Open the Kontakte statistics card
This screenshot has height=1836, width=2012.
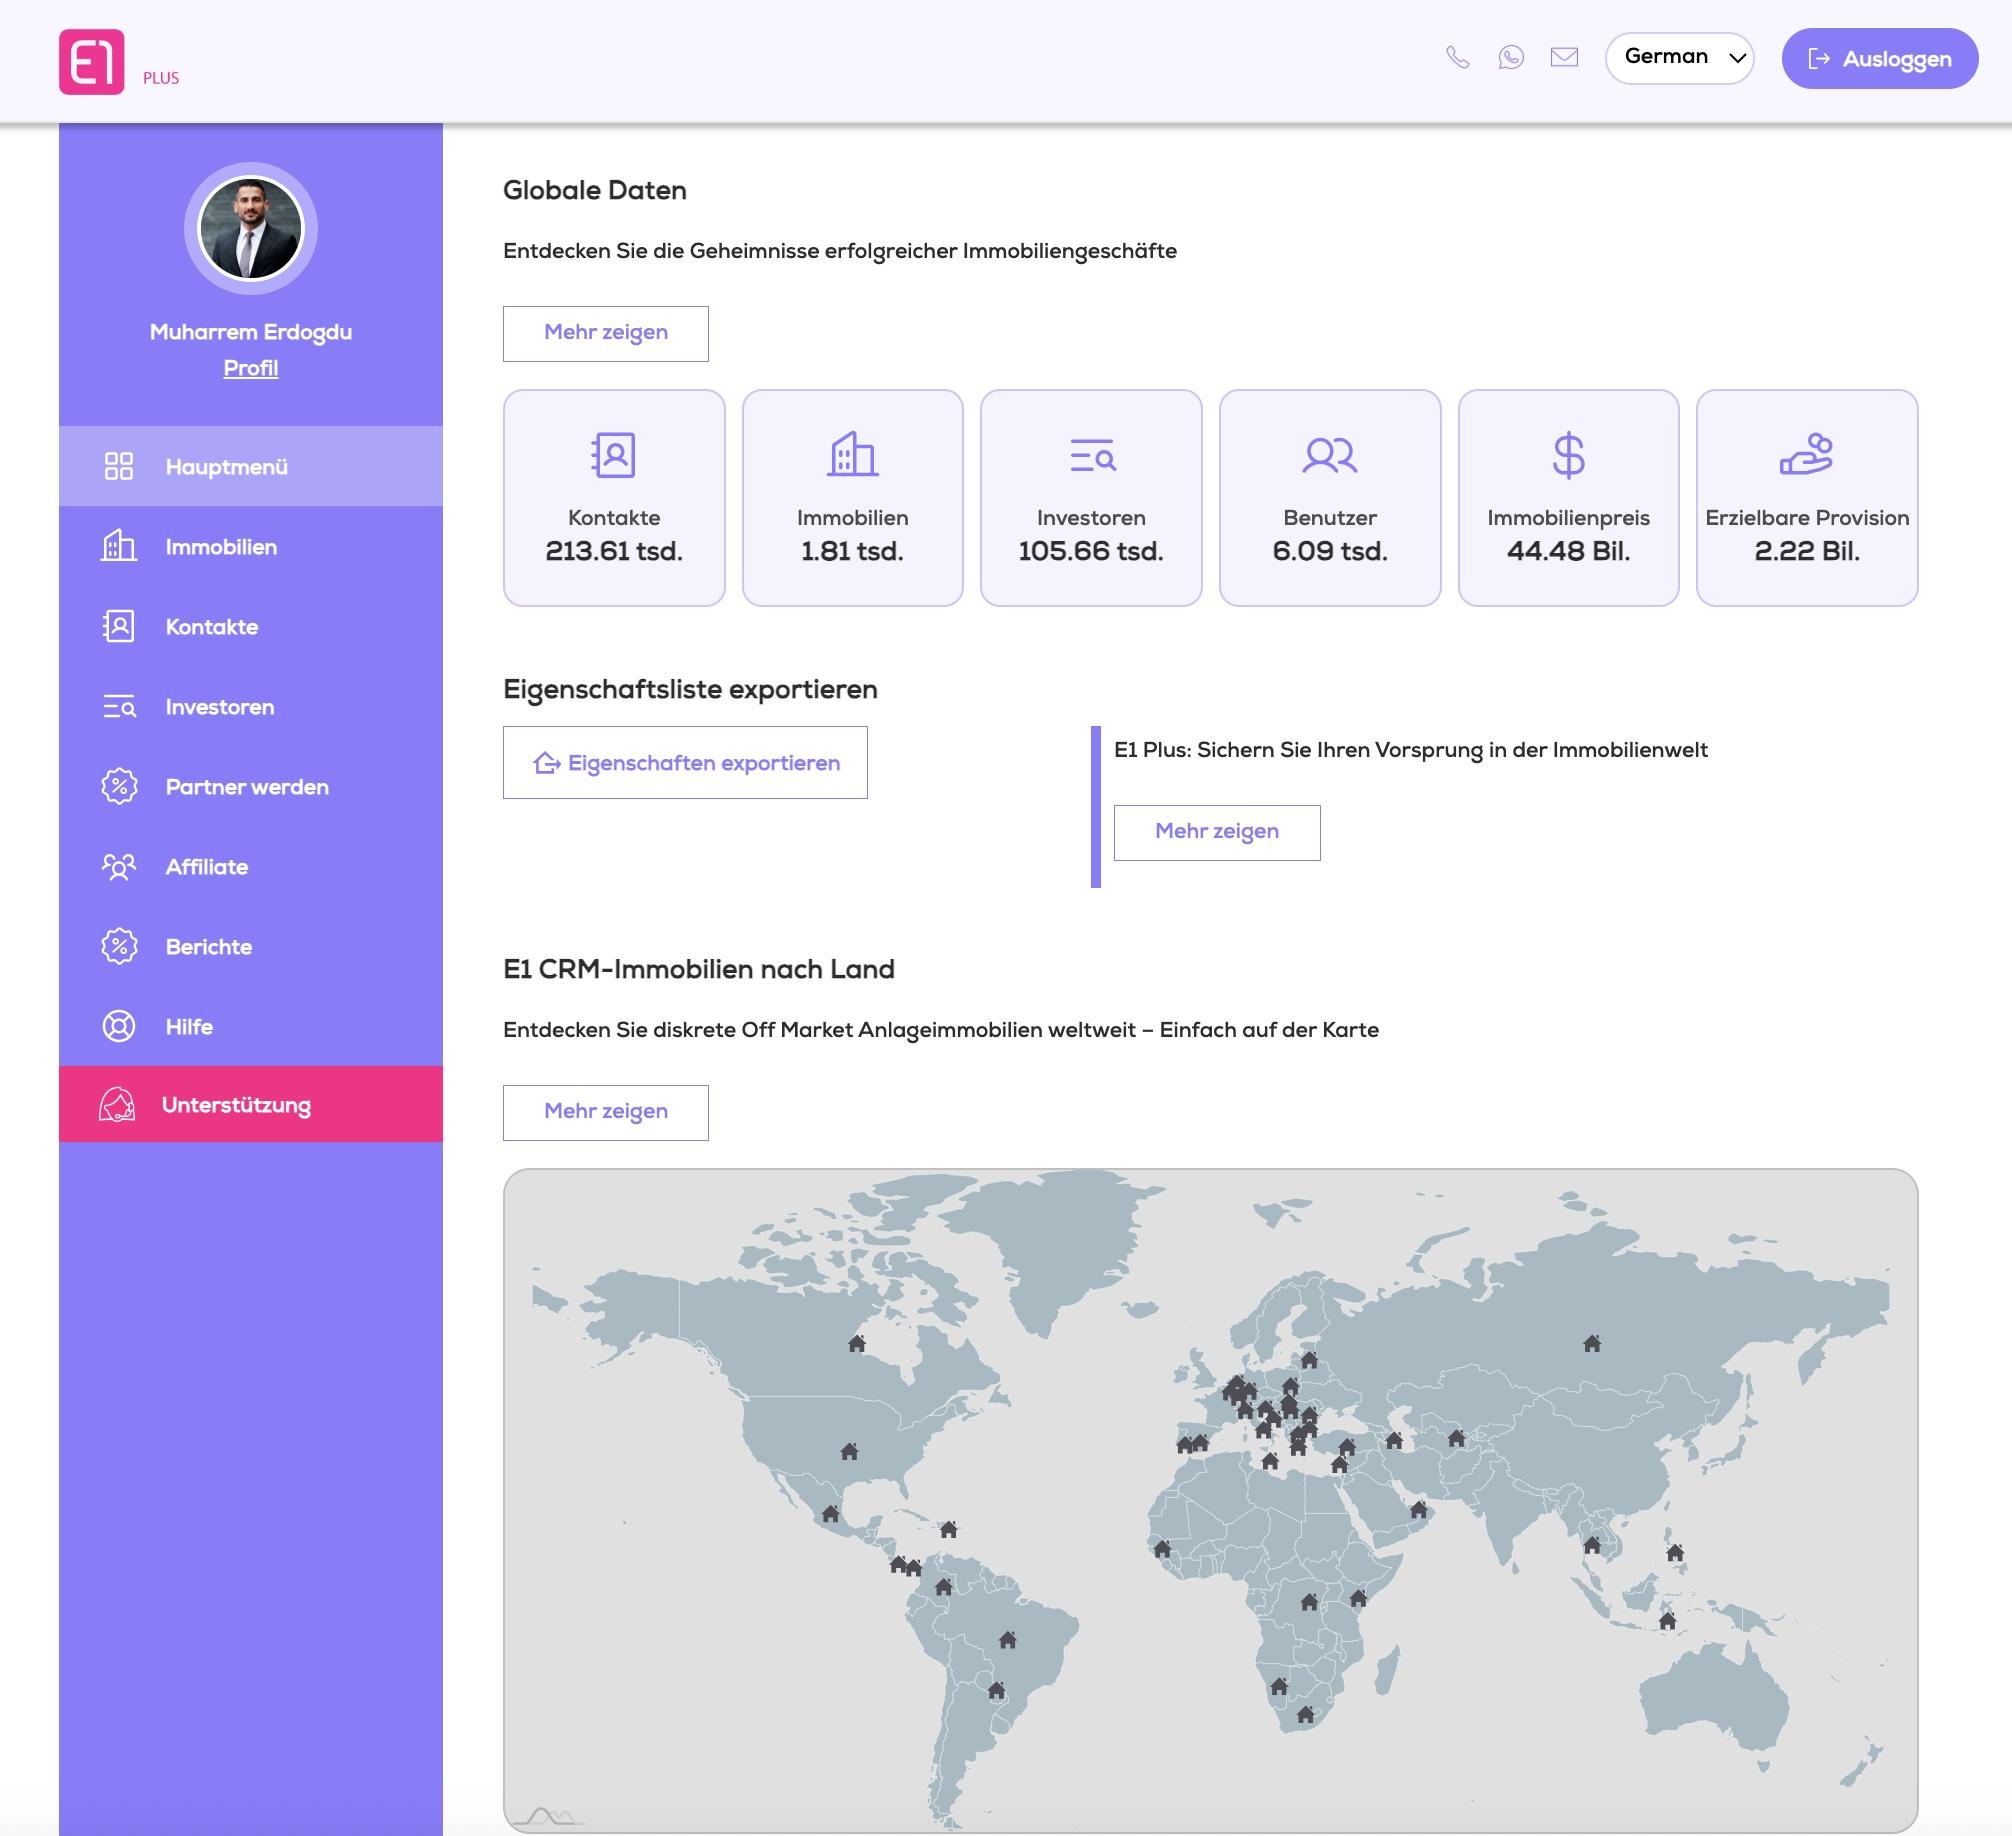[614, 497]
